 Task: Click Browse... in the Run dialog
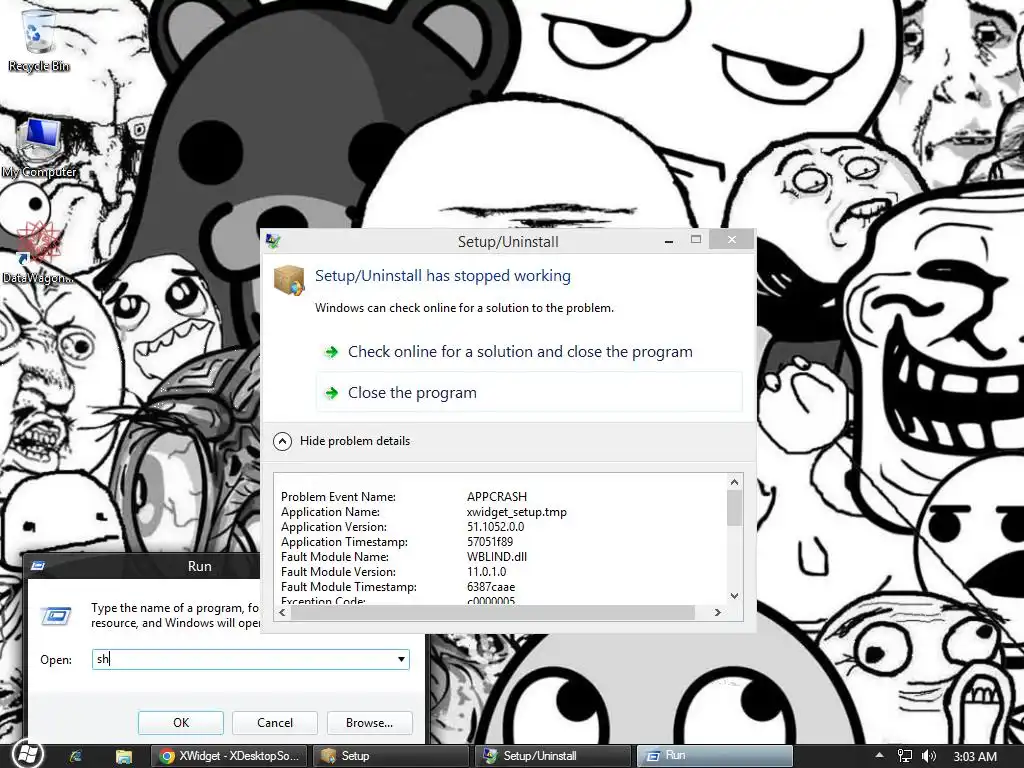coord(370,723)
